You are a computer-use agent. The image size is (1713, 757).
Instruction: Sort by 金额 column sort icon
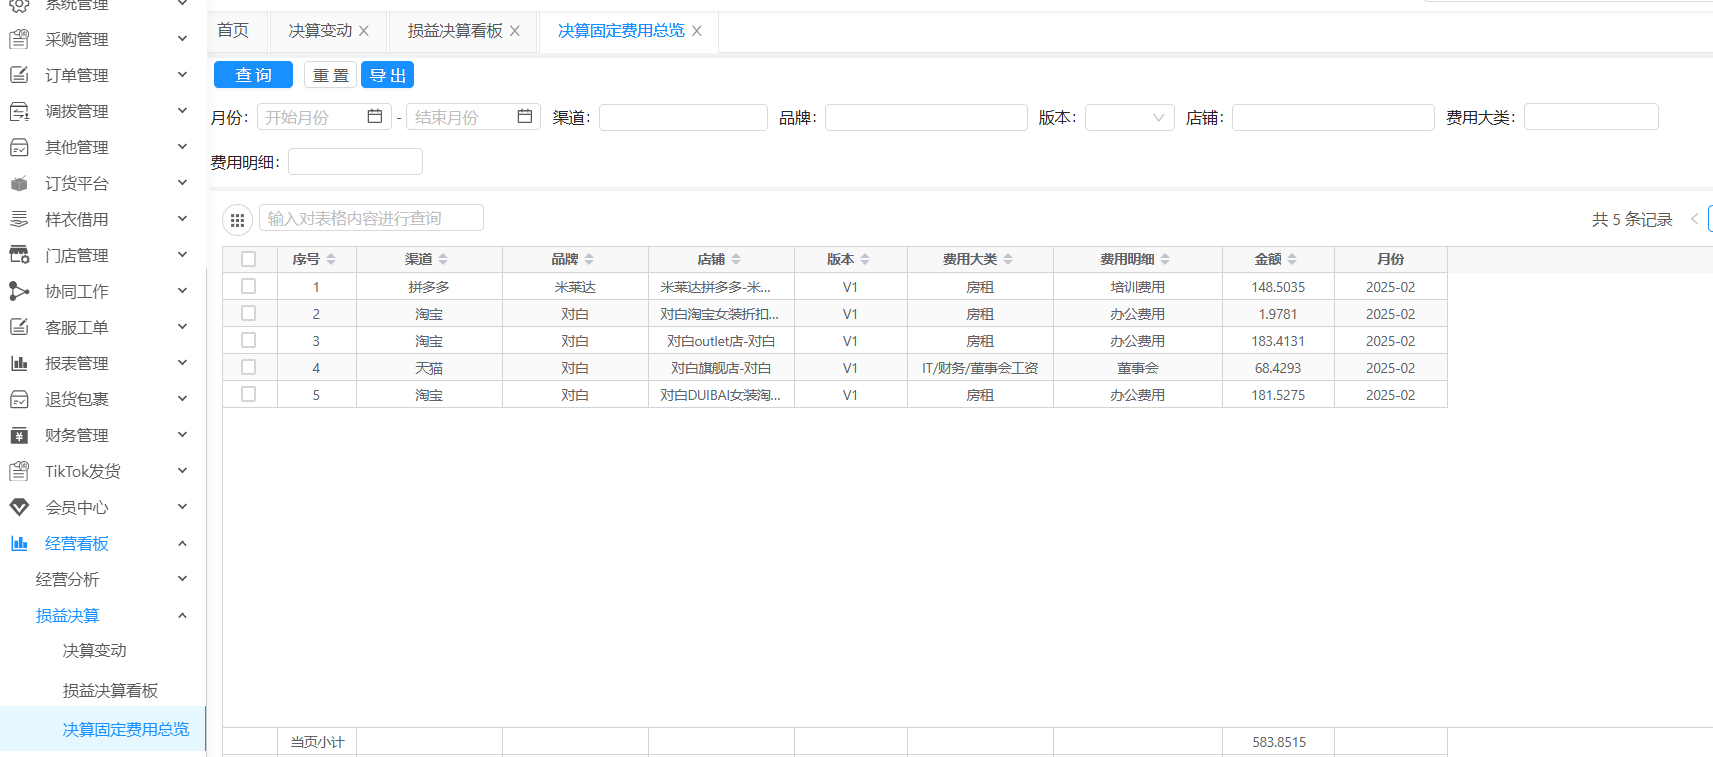1292,259
